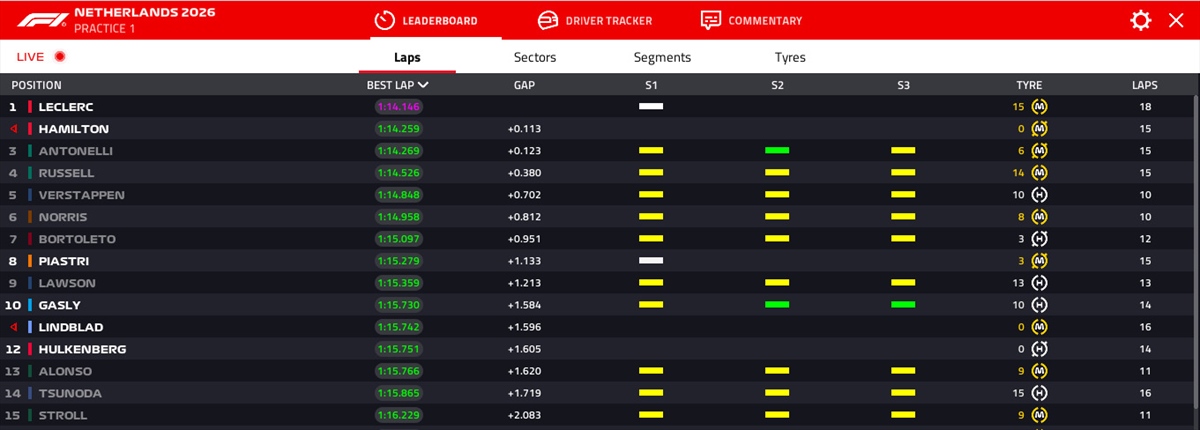This screenshot has width=1200, height=430.
Task: Click Gasly's green S3 sector bar
Action: pyautogui.click(x=903, y=305)
